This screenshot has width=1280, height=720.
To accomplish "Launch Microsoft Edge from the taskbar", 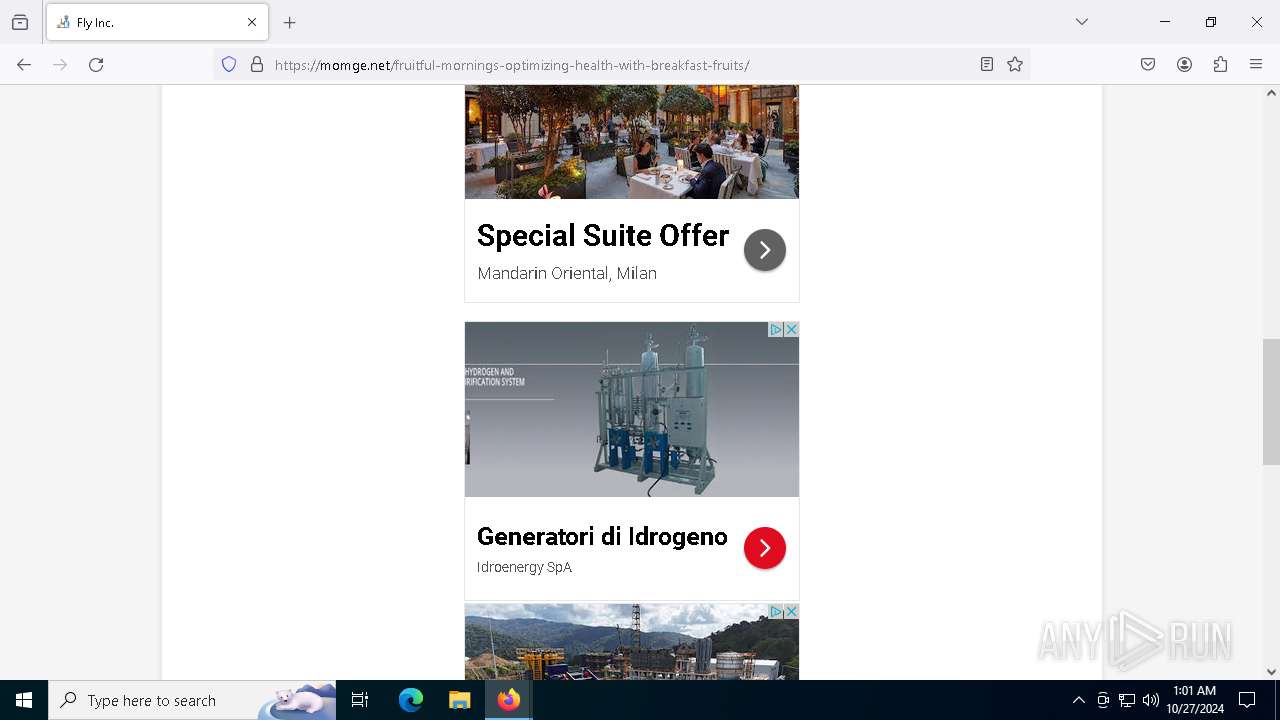I will pyautogui.click(x=411, y=700).
